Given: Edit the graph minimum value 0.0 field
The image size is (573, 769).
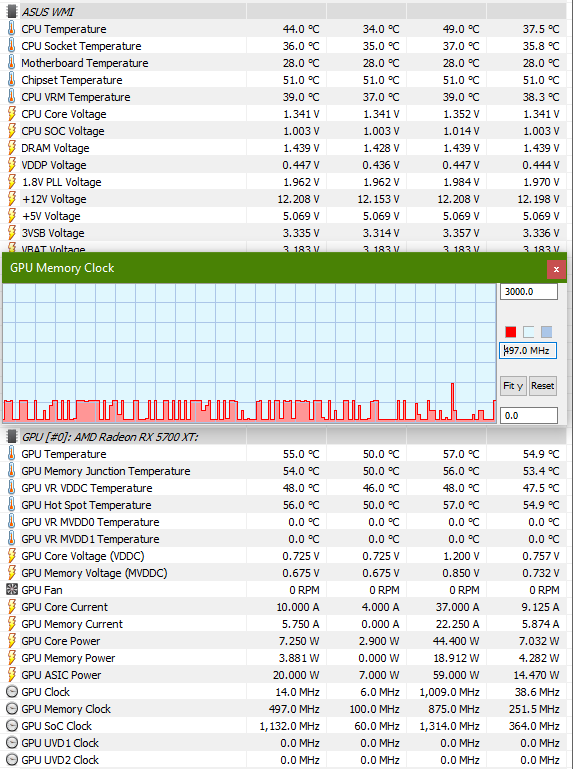Looking at the screenshot, I should [528, 415].
